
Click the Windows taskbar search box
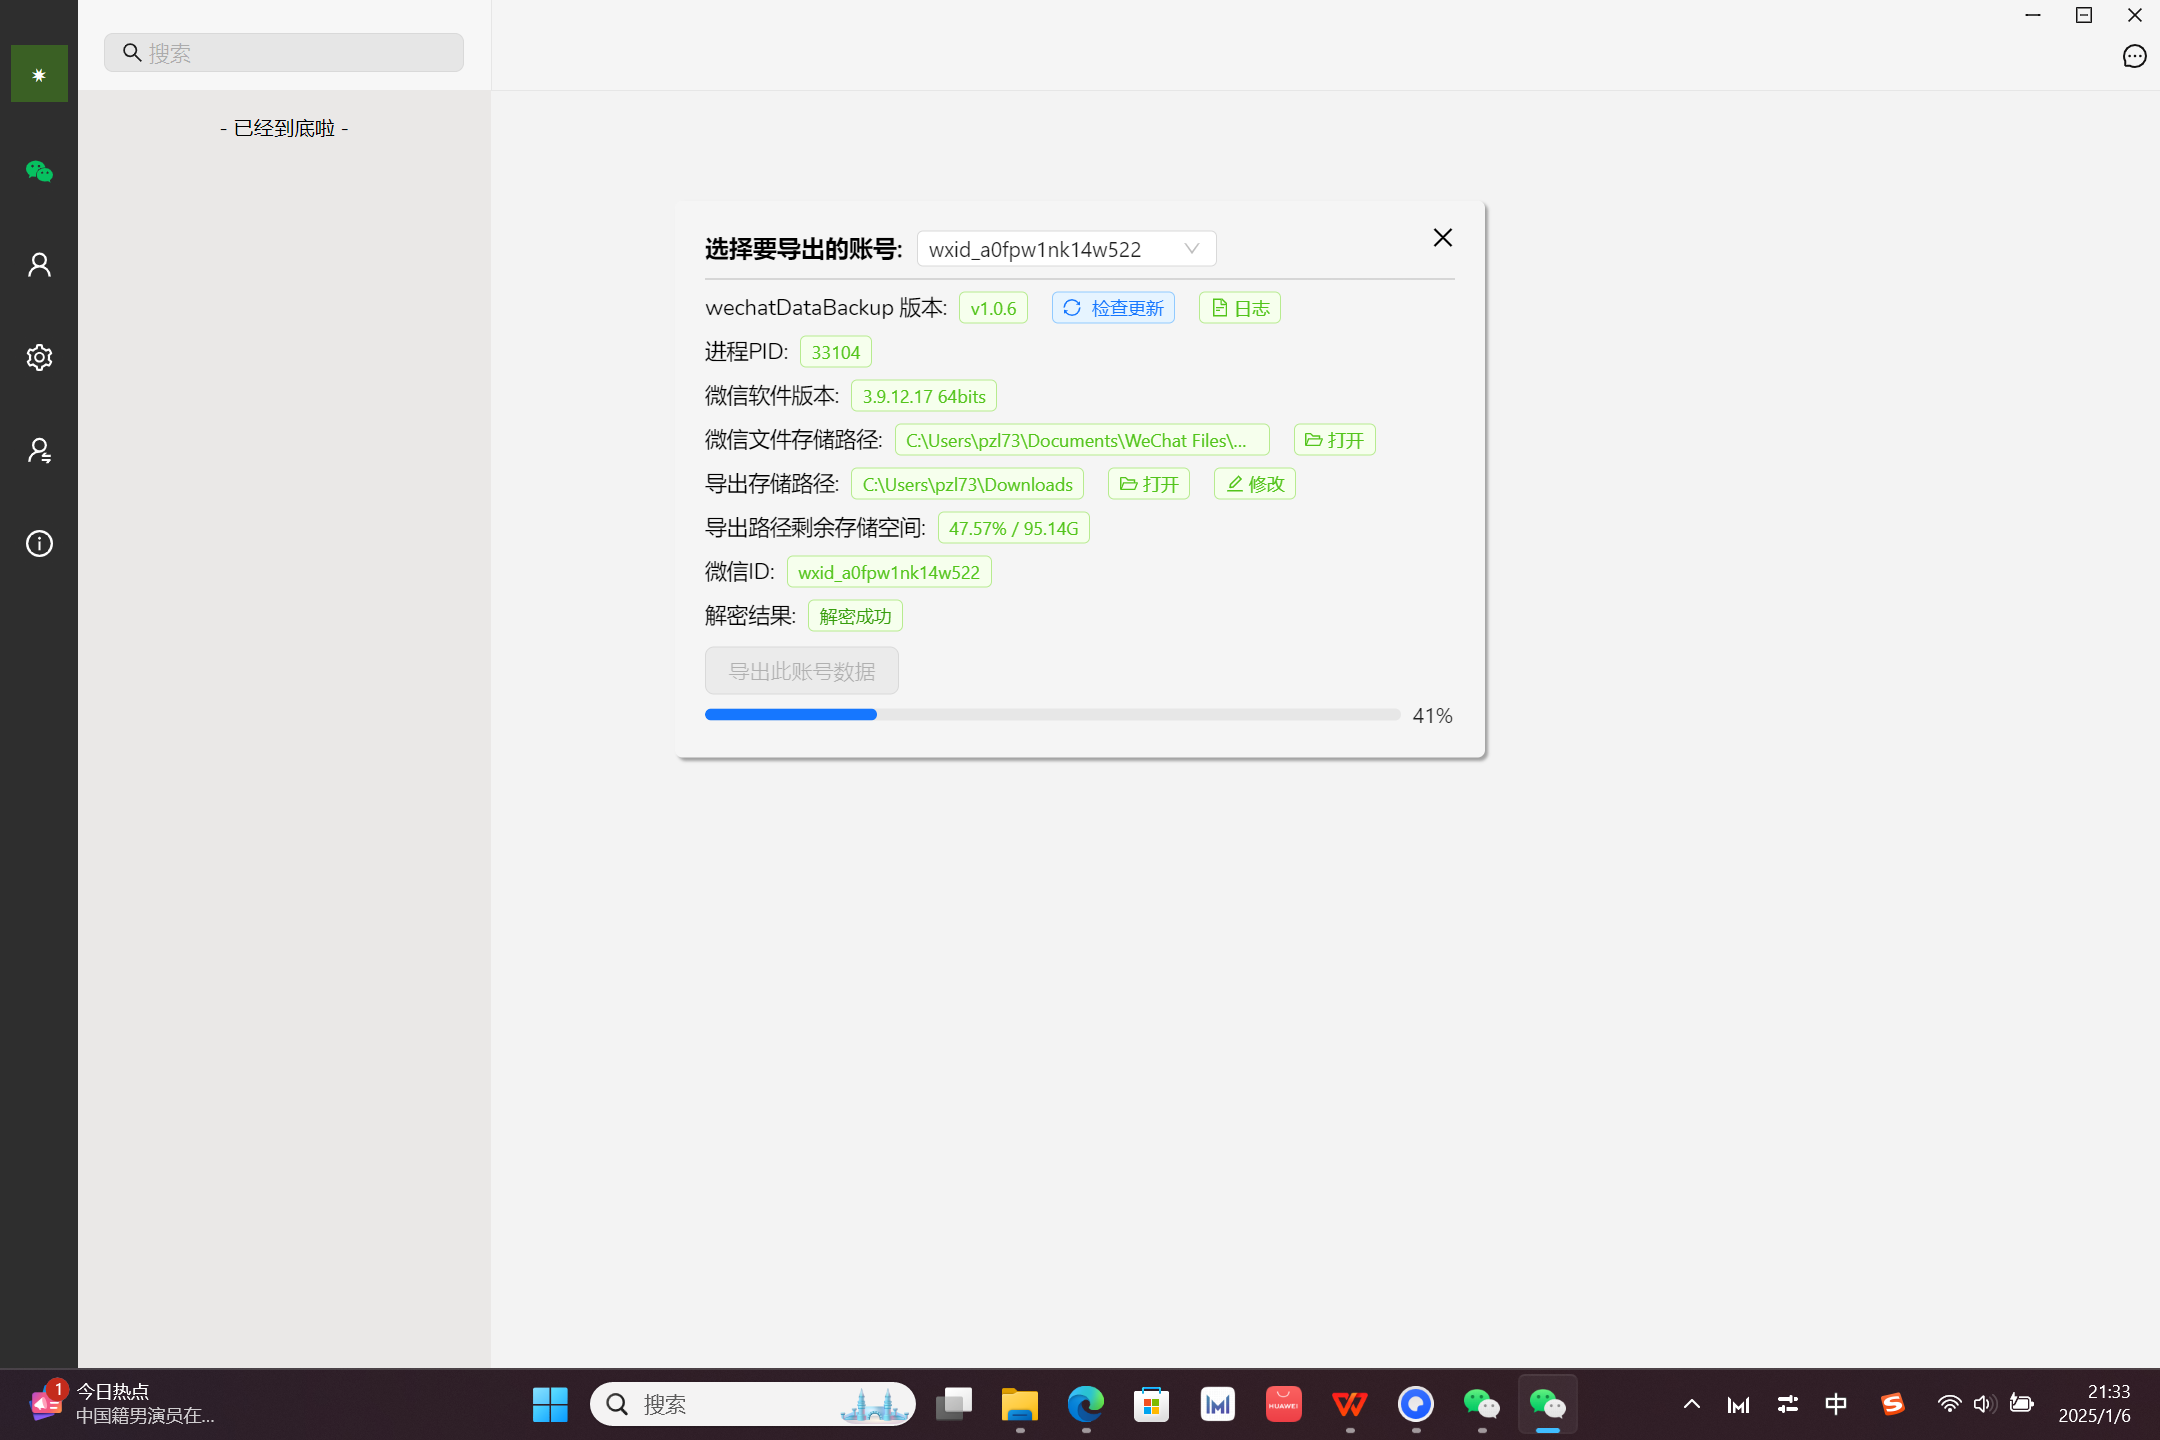coord(753,1404)
